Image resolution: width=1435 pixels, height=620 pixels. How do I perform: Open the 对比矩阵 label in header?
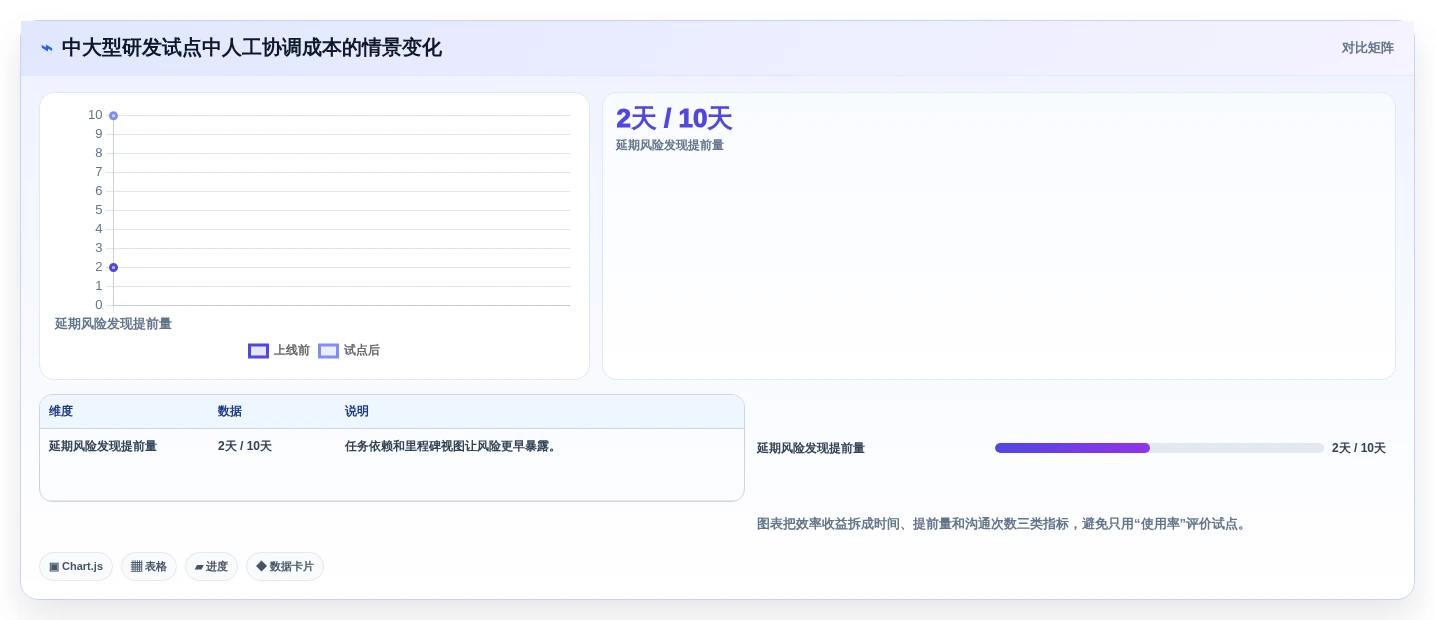pyautogui.click(x=1367, y=48)
